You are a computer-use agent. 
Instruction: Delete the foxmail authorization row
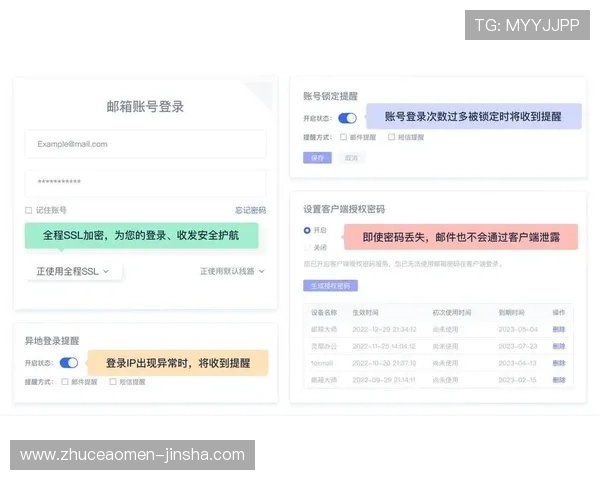pyautogui.click(x=559, y=363)
